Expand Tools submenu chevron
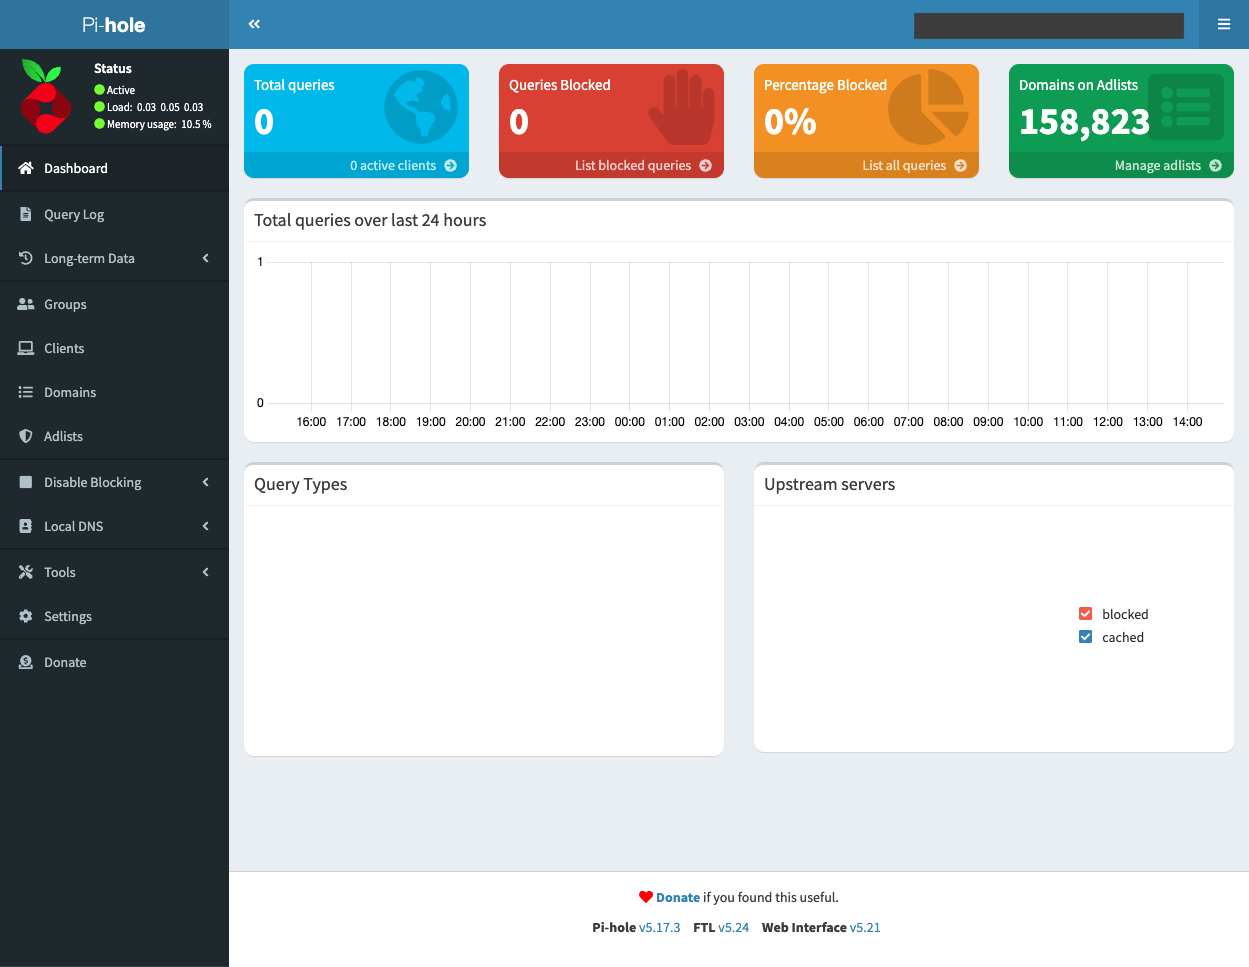The image size is (1249, 967). (x=206, y=572)
